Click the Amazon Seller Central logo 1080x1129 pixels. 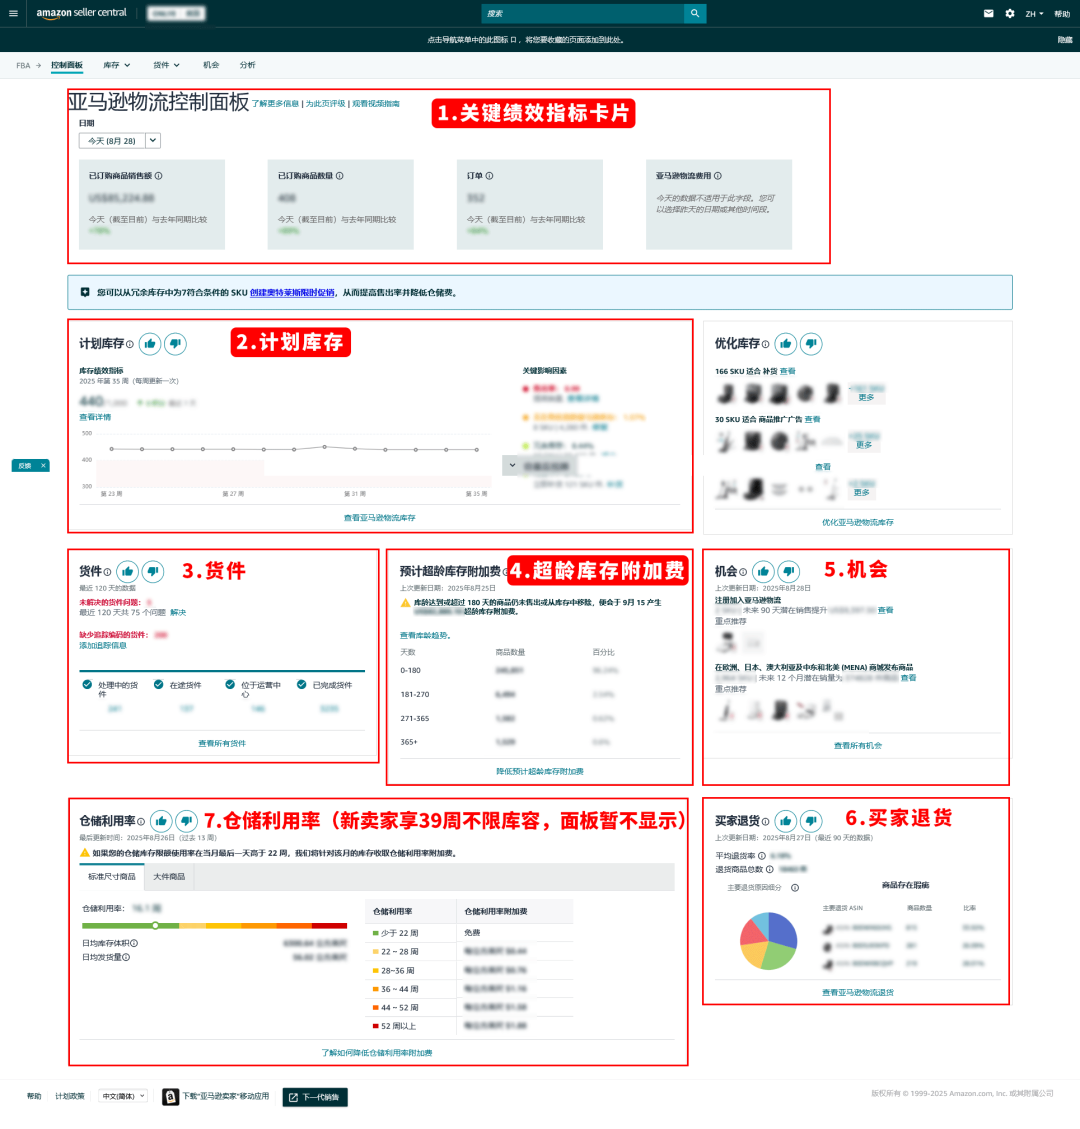[81, 13]
